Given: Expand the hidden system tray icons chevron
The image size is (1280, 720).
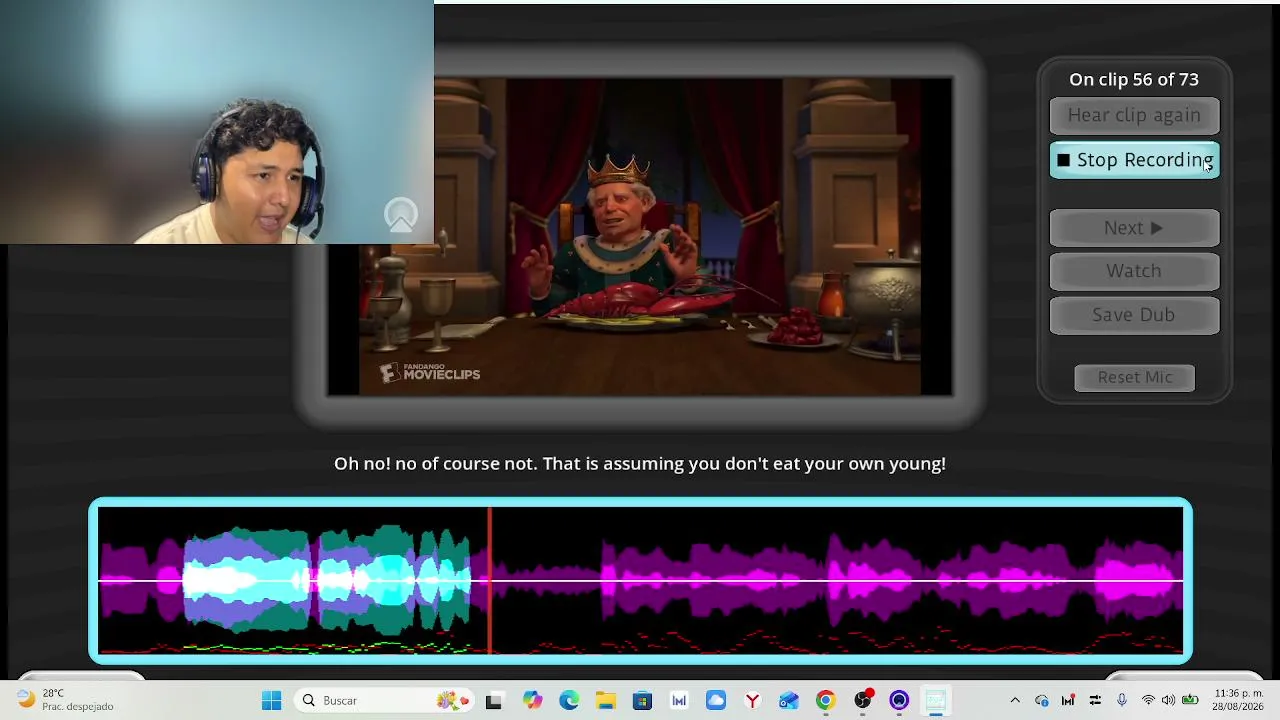Looking at the screenshot, I should pos(1015,701).
